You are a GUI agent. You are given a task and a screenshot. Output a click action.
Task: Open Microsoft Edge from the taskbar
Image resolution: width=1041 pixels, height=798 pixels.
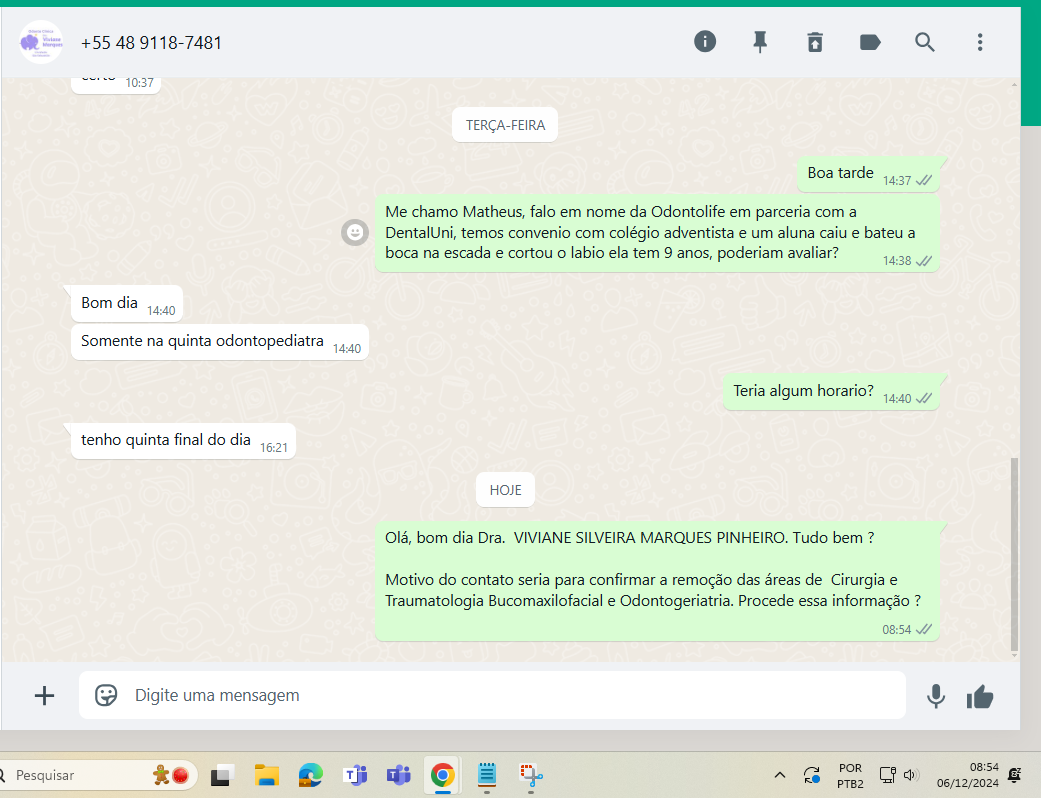click(310, 775)
